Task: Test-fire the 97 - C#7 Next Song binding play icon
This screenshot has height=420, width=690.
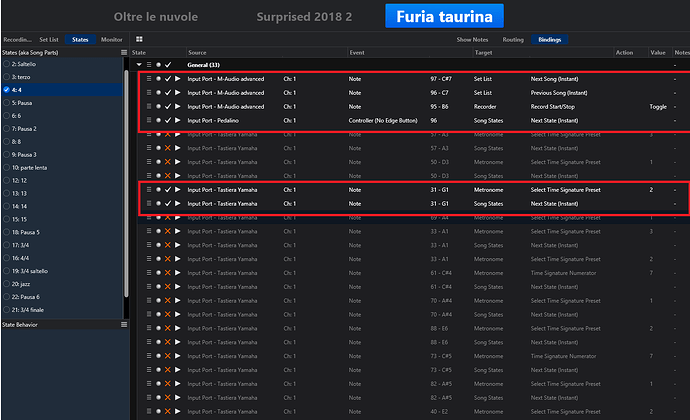Action: (178, 79)
